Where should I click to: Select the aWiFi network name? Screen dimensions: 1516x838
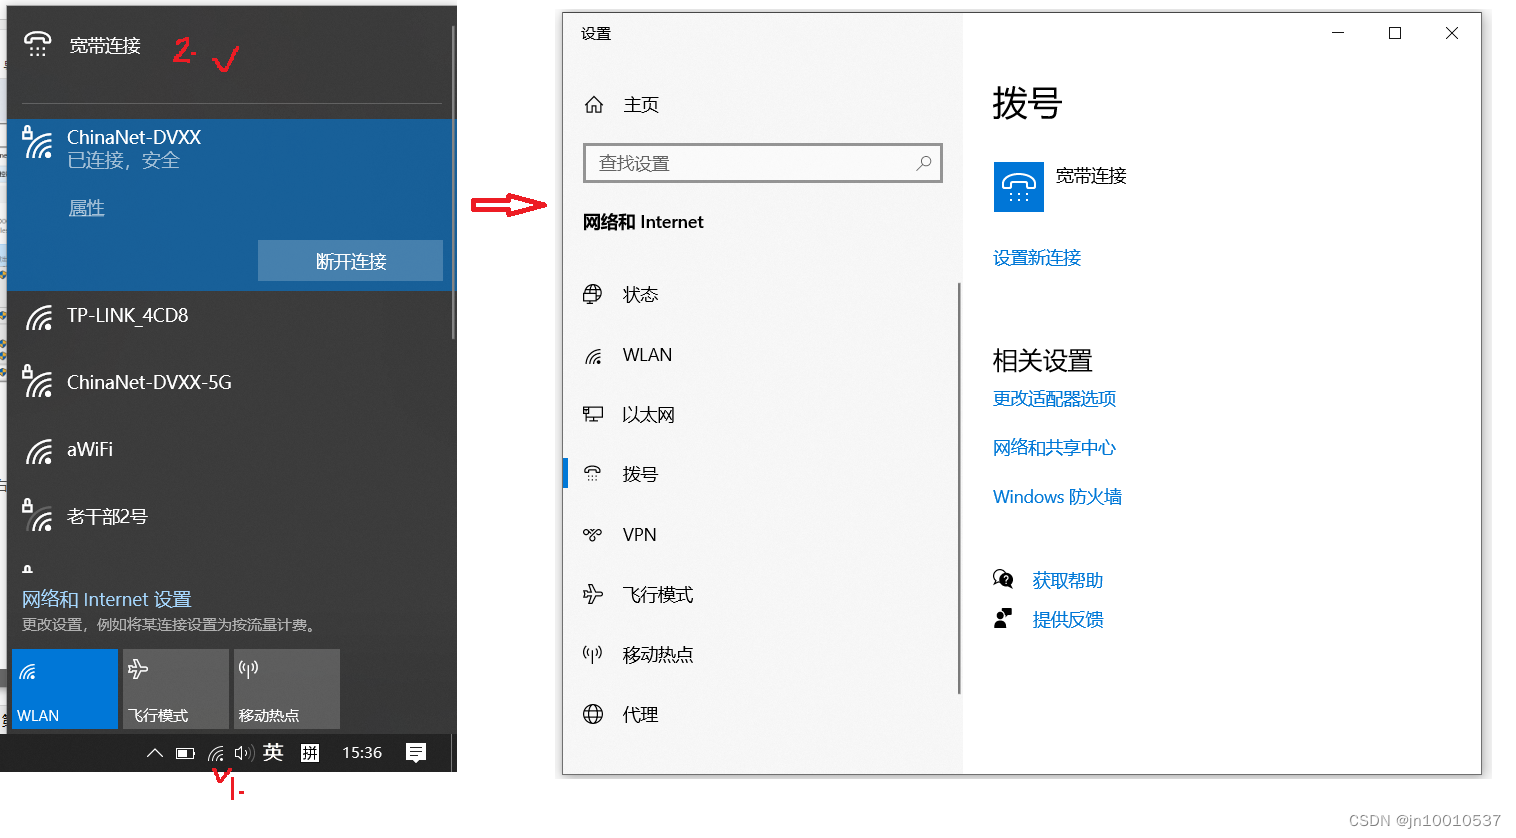[x=90, y=449]
